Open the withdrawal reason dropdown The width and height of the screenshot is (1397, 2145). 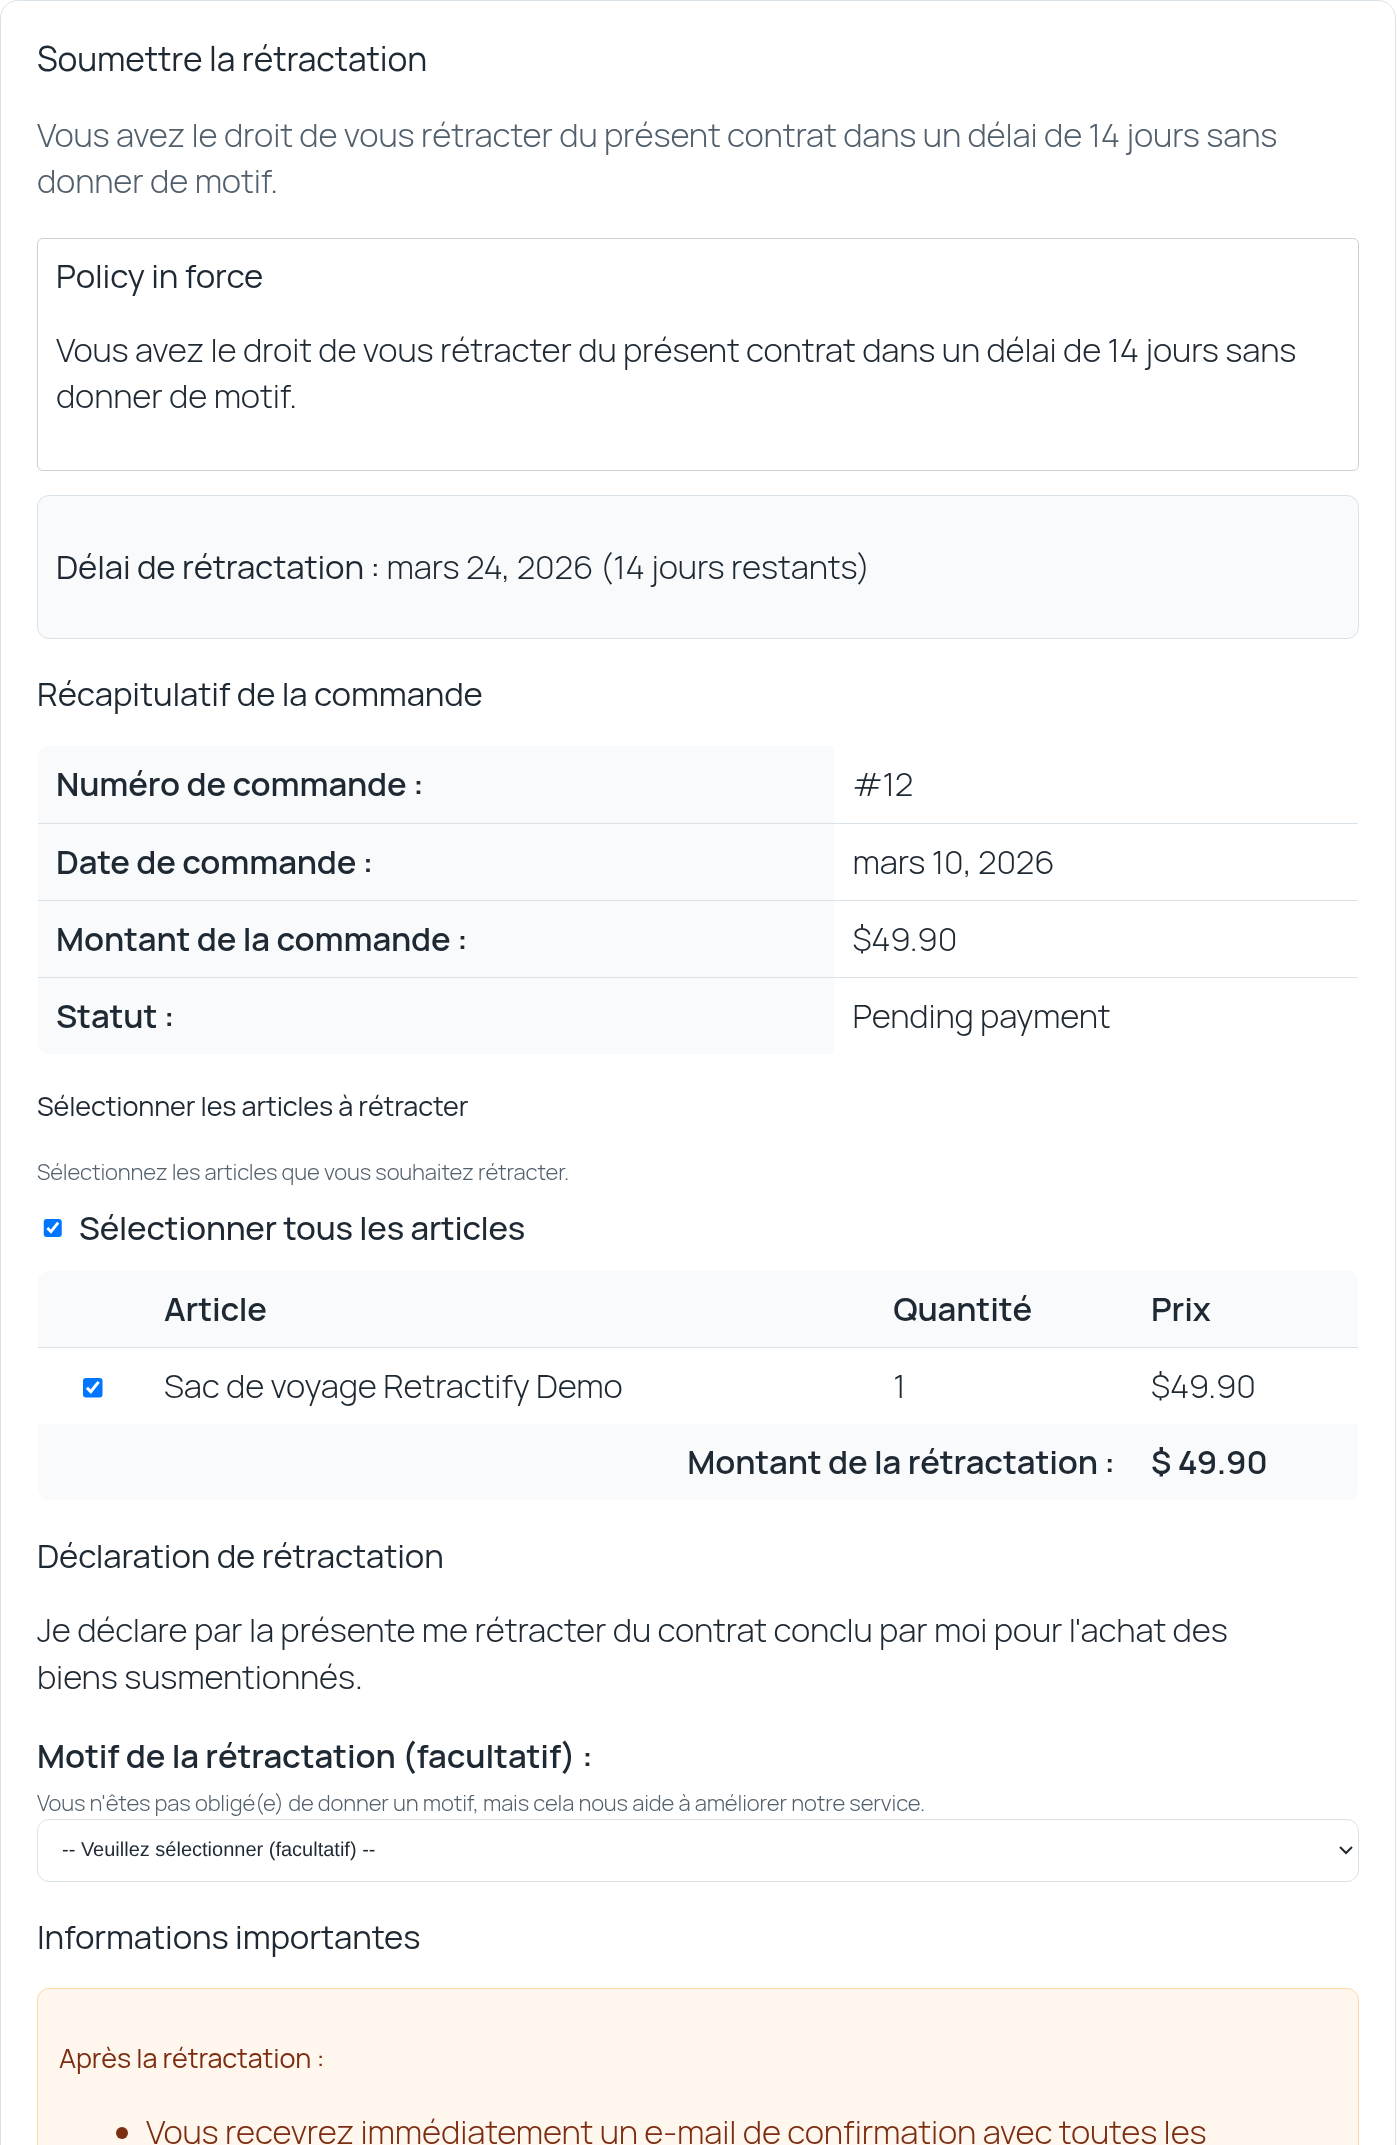click(x=697, y=1850)
